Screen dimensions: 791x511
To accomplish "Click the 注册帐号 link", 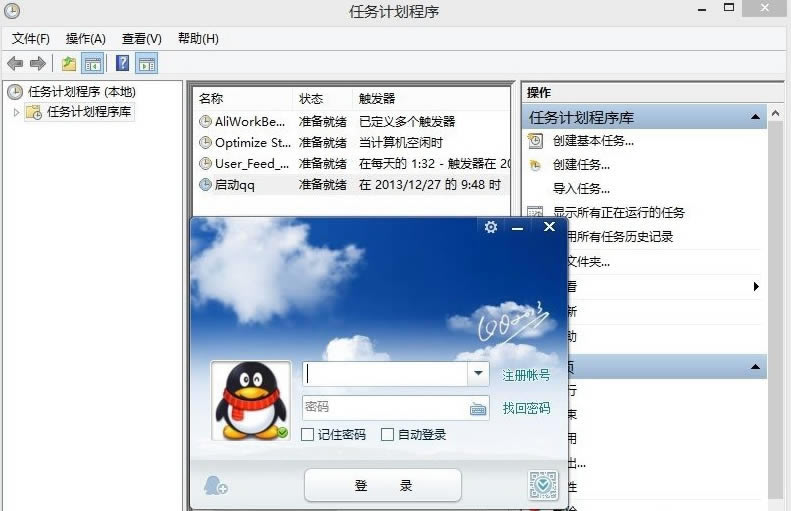I will [526, 375].
